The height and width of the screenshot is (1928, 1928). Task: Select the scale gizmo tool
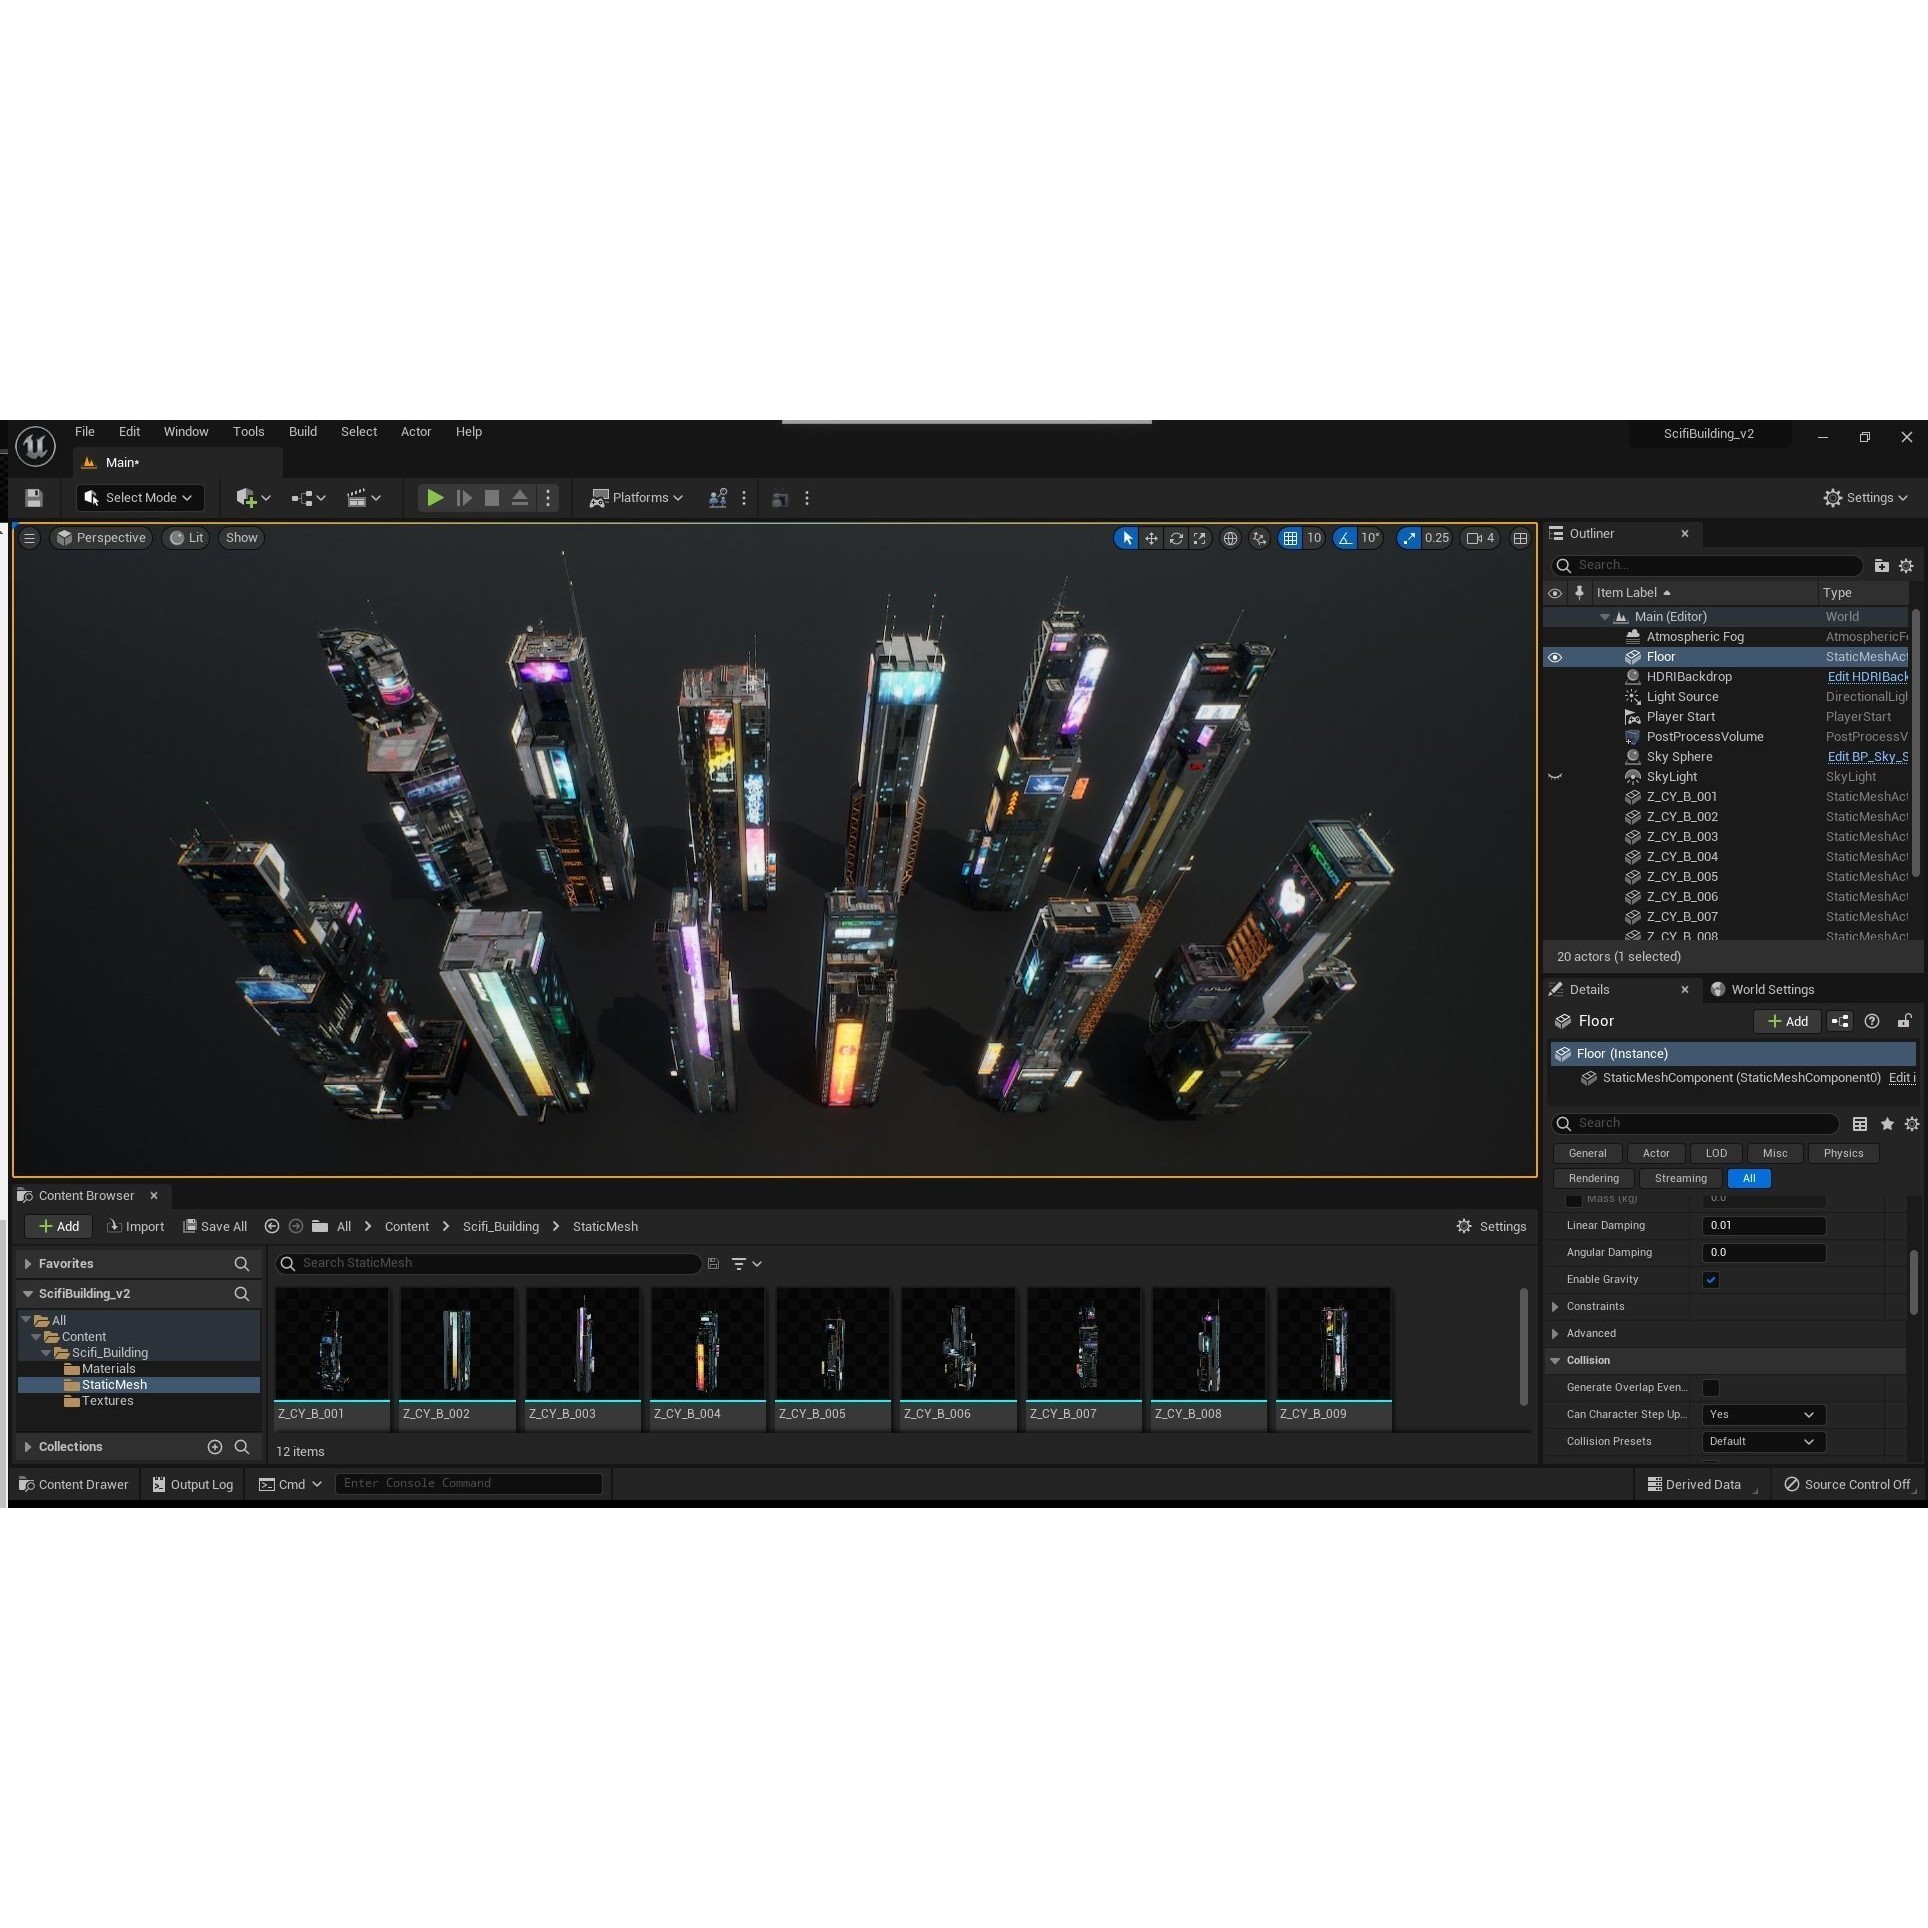click(1200, 538)
